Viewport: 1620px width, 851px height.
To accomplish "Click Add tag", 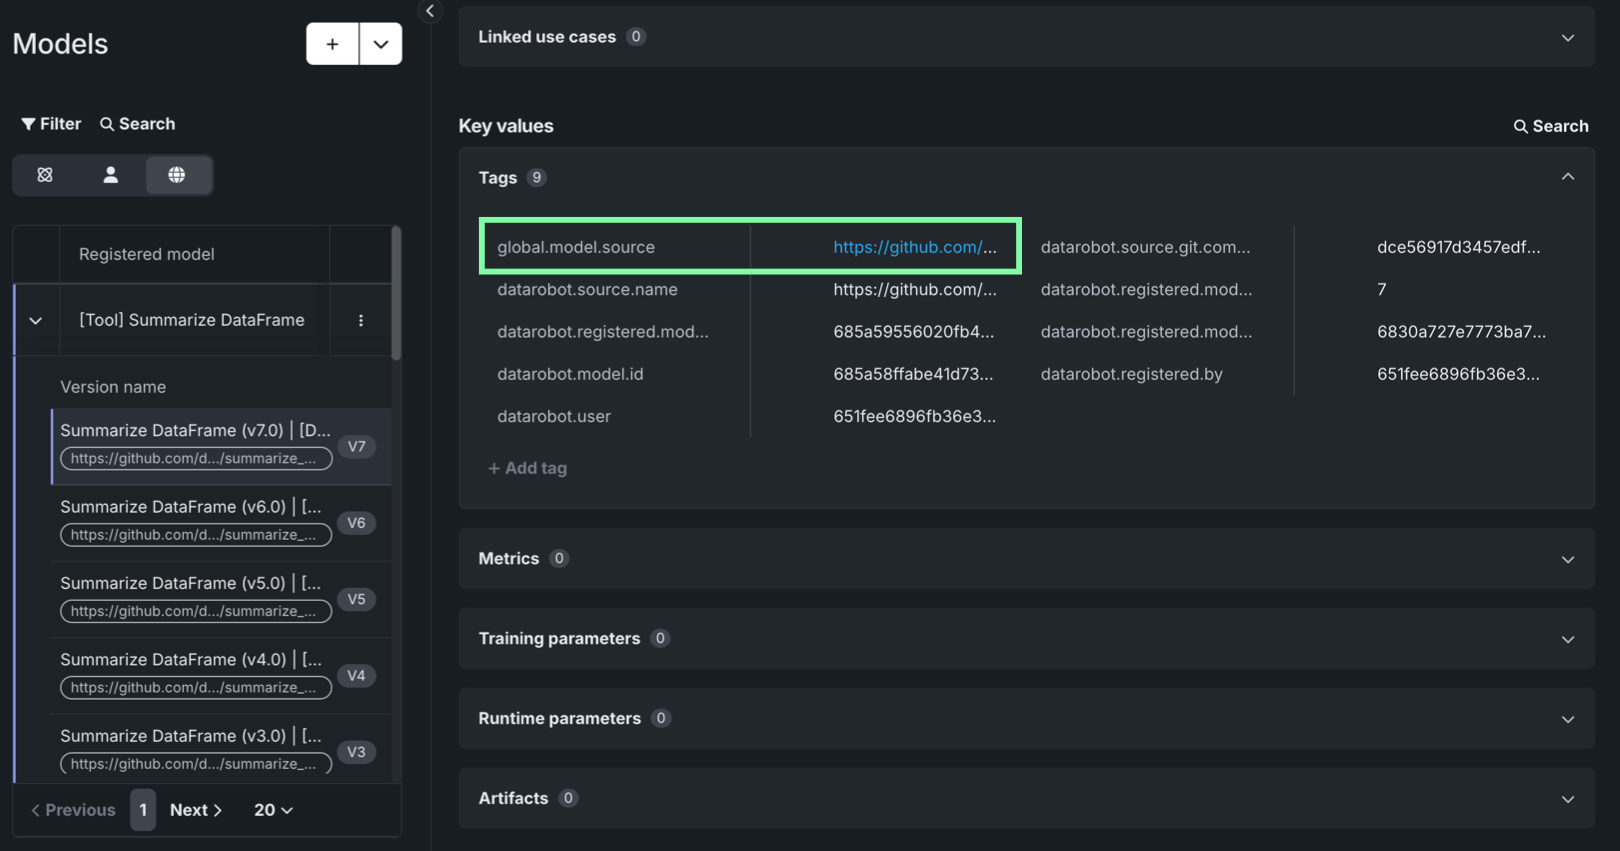I will click(527, 468).
